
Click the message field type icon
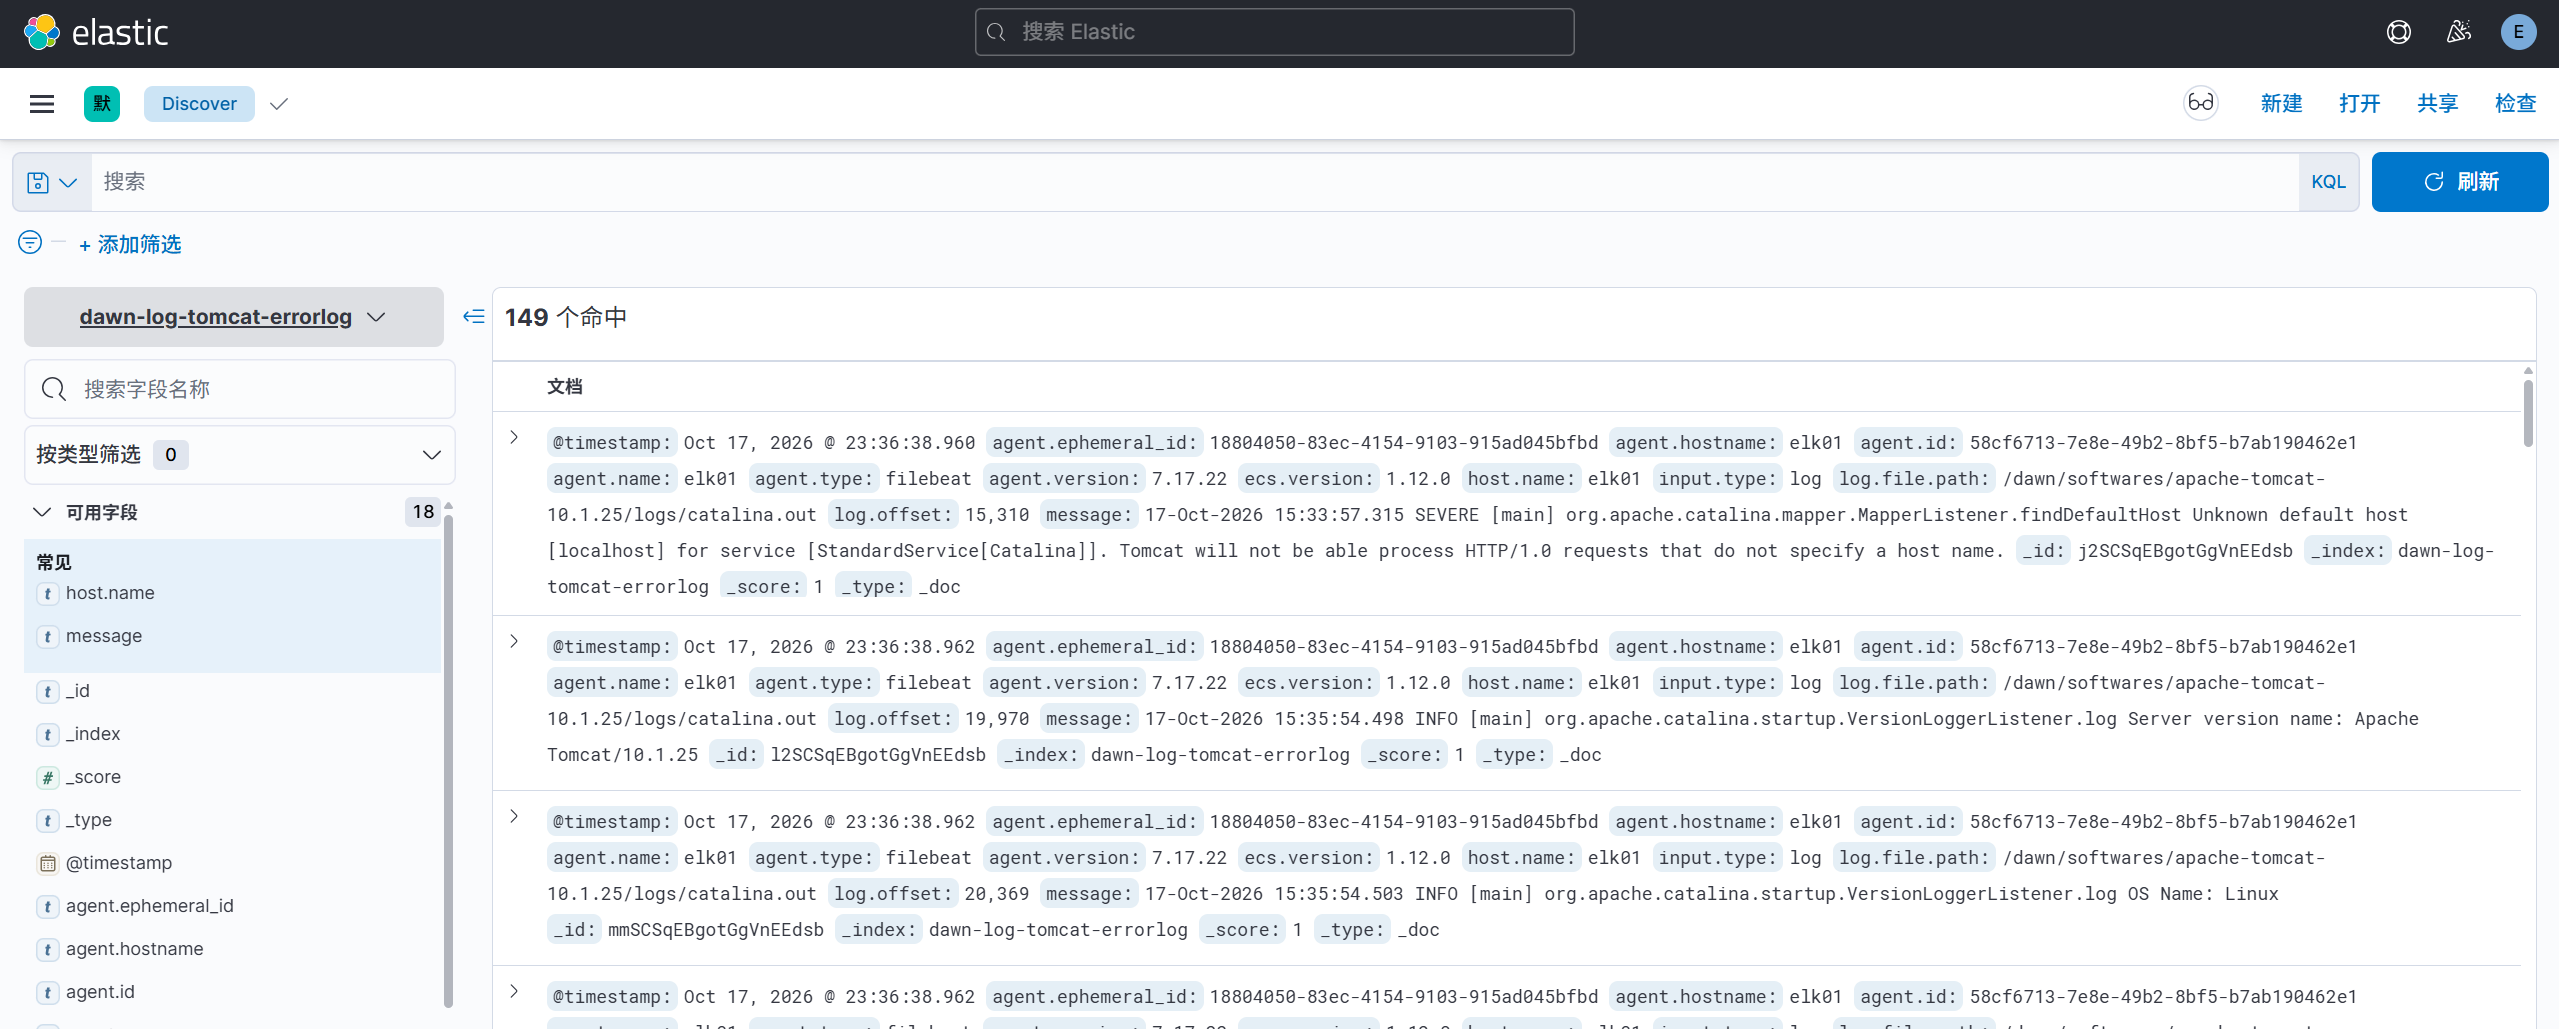[47, 636]
